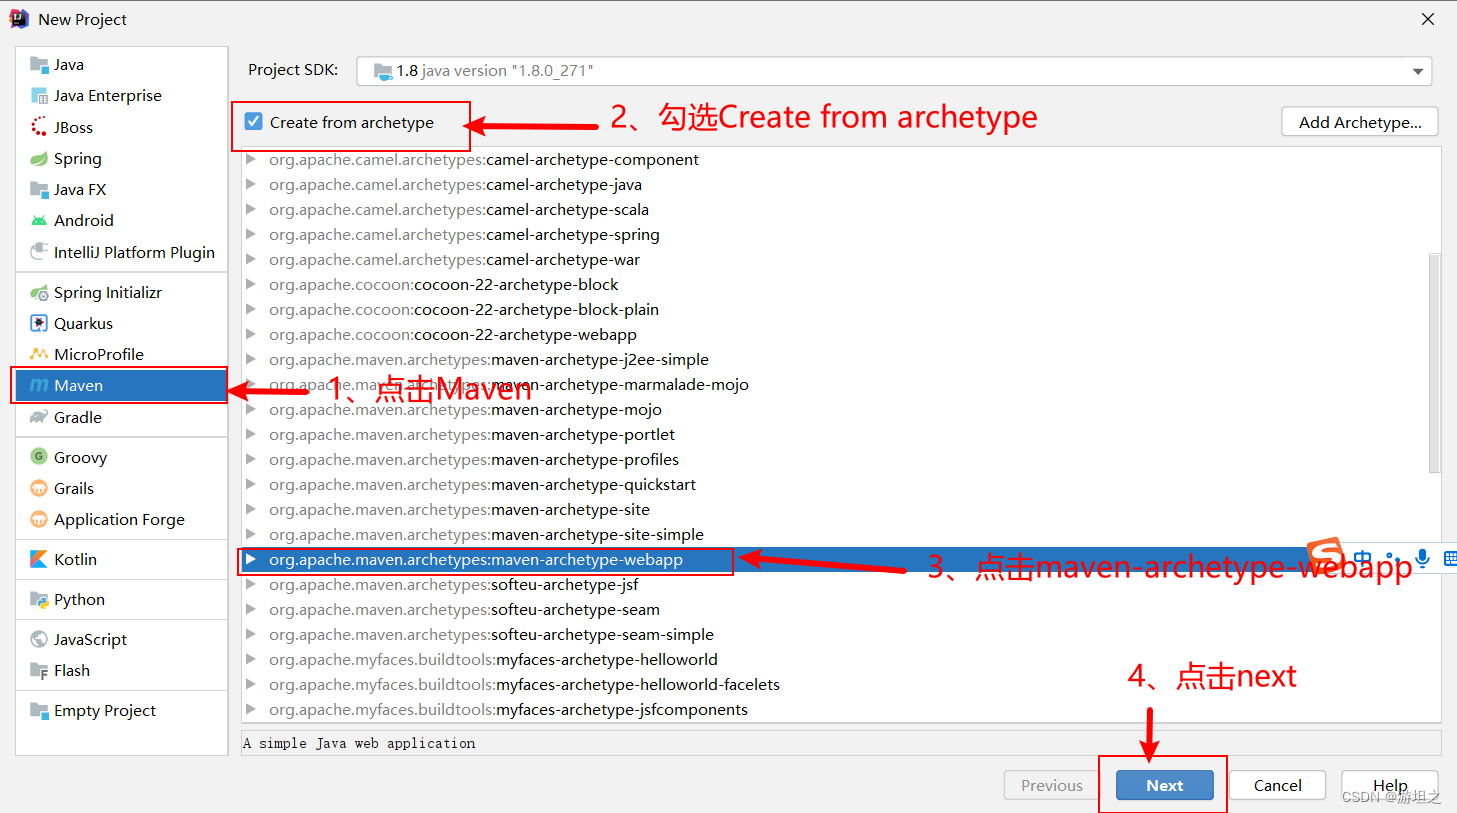Click the Flash icon
Viewport: 1457px width, 813px height.
(39, 670)
